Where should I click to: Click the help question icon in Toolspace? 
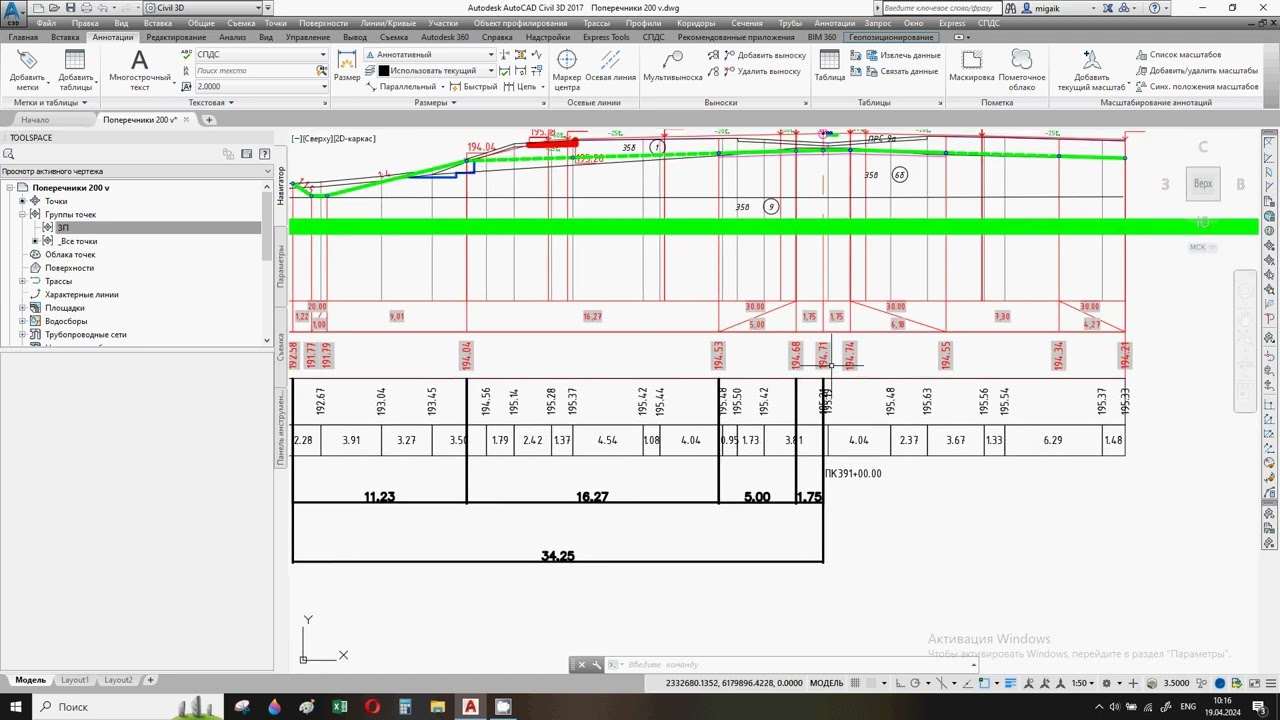coord(264,154)
